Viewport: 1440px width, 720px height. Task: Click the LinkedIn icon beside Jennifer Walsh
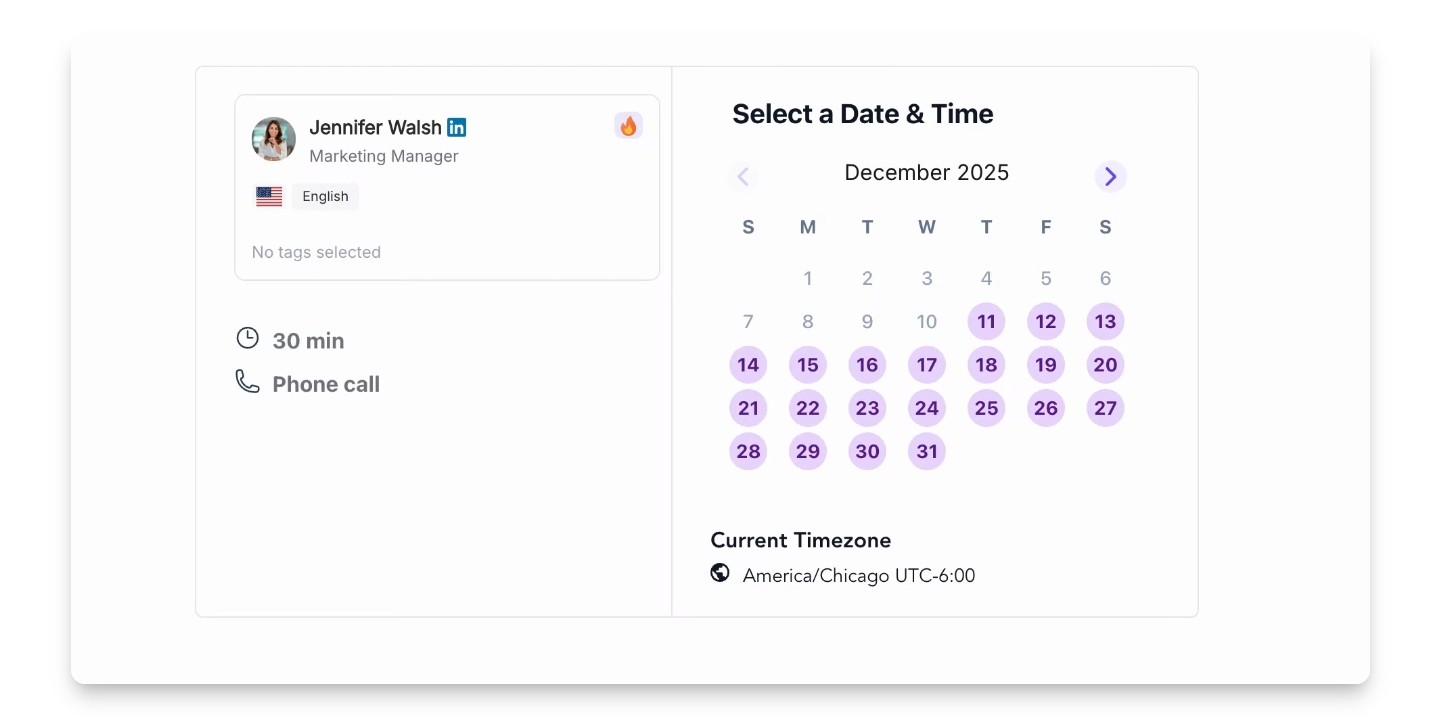[x=457, y=127]
